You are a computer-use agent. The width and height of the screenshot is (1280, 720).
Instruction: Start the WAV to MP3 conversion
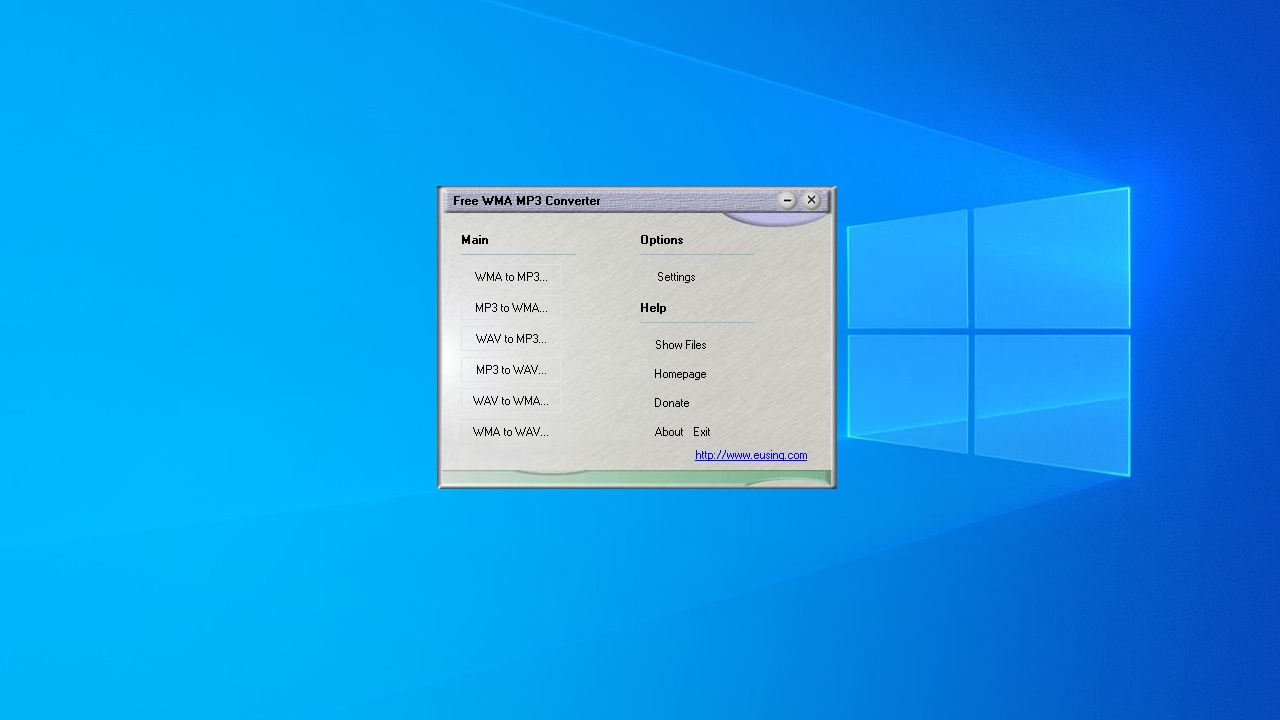point(511,339)
